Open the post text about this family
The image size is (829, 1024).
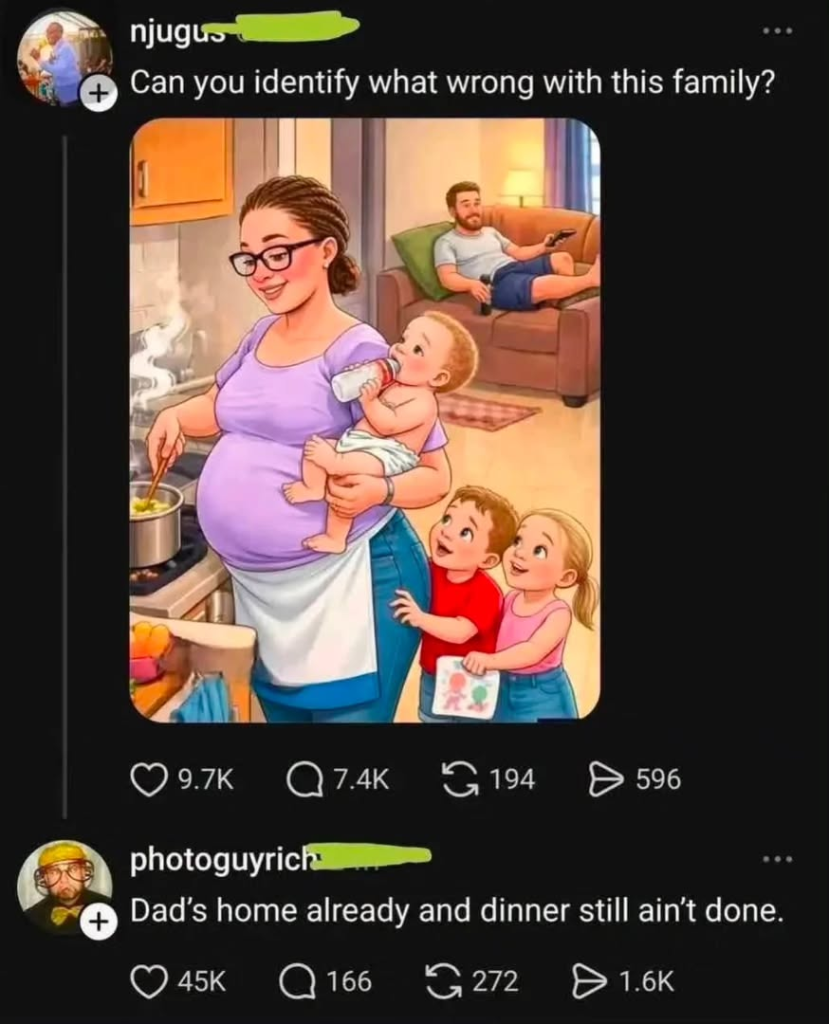coord(452,83)
